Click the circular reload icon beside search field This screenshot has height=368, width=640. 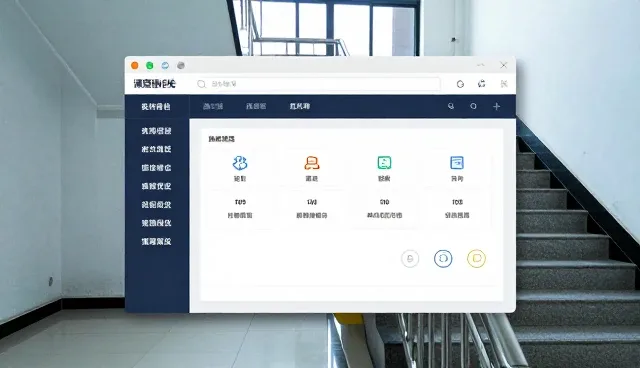point(460,84)
